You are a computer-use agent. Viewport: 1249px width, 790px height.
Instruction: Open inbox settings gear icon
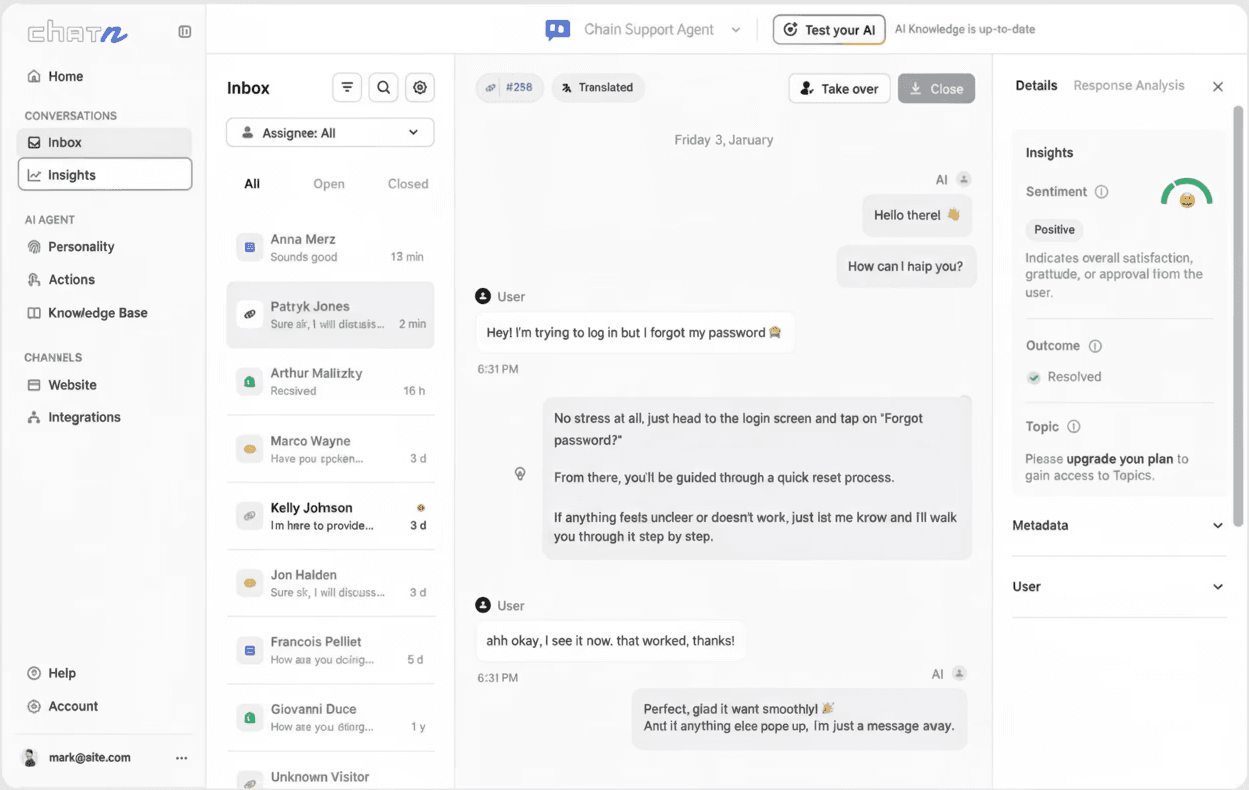tap(420, 88)
